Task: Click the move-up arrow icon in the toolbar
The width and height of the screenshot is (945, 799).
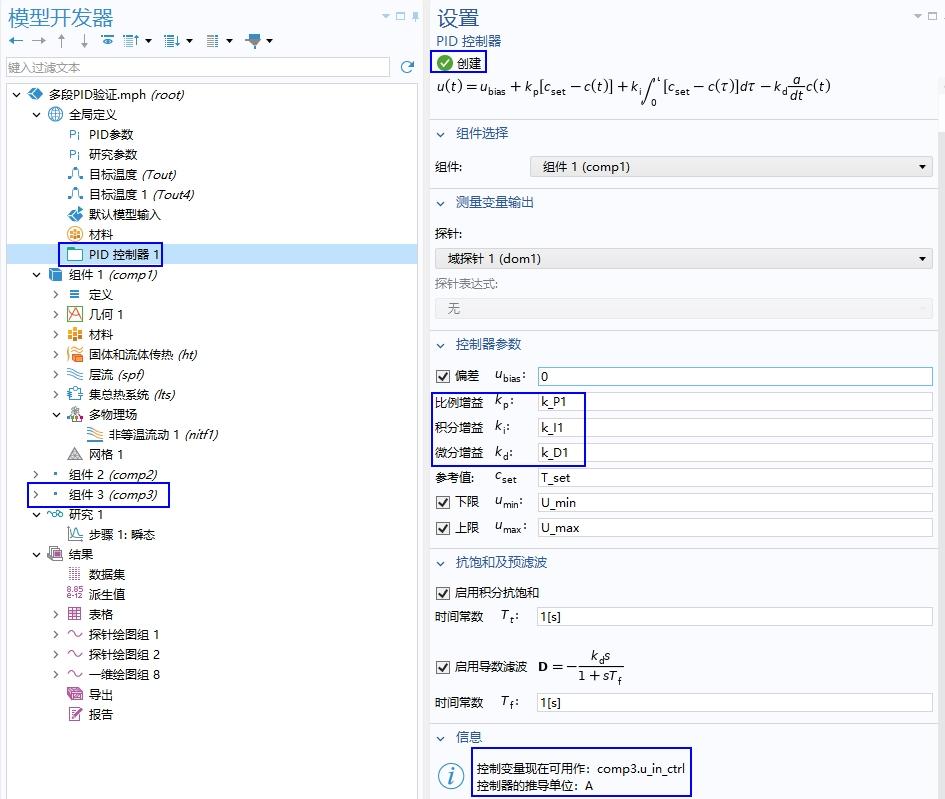Action: [59, 40]
